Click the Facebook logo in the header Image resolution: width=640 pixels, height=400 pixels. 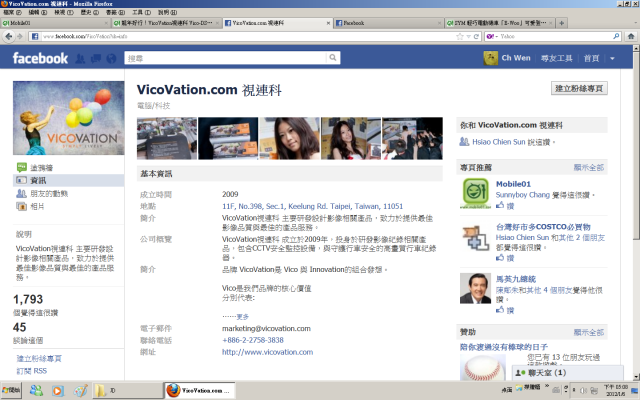coord(40,58)
